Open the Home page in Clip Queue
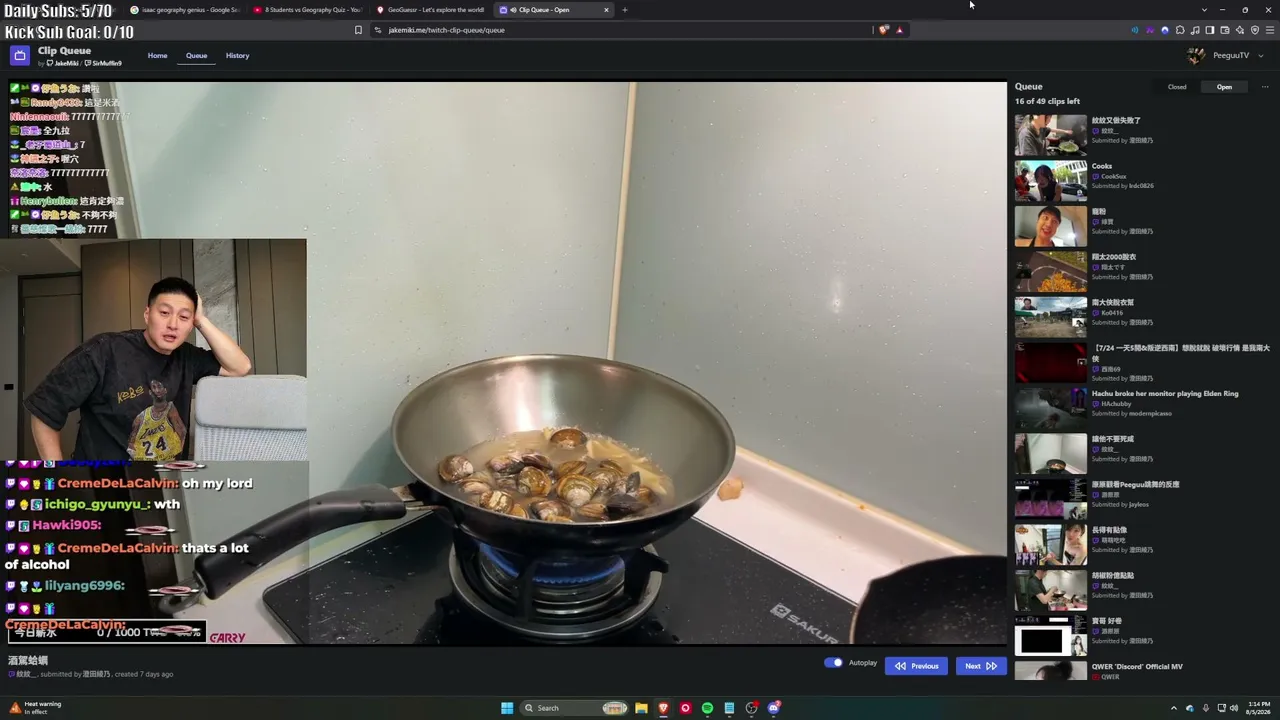Viewport: 1280px width, 720px height. [158, 56]
